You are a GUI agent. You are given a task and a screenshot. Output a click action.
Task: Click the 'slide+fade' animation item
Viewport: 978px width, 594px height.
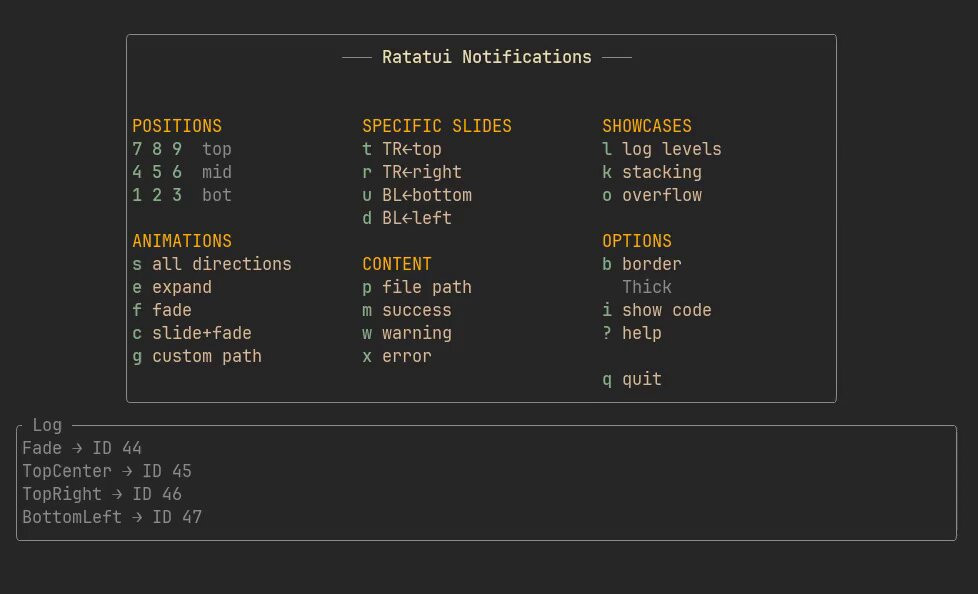[x=201, y=334]
